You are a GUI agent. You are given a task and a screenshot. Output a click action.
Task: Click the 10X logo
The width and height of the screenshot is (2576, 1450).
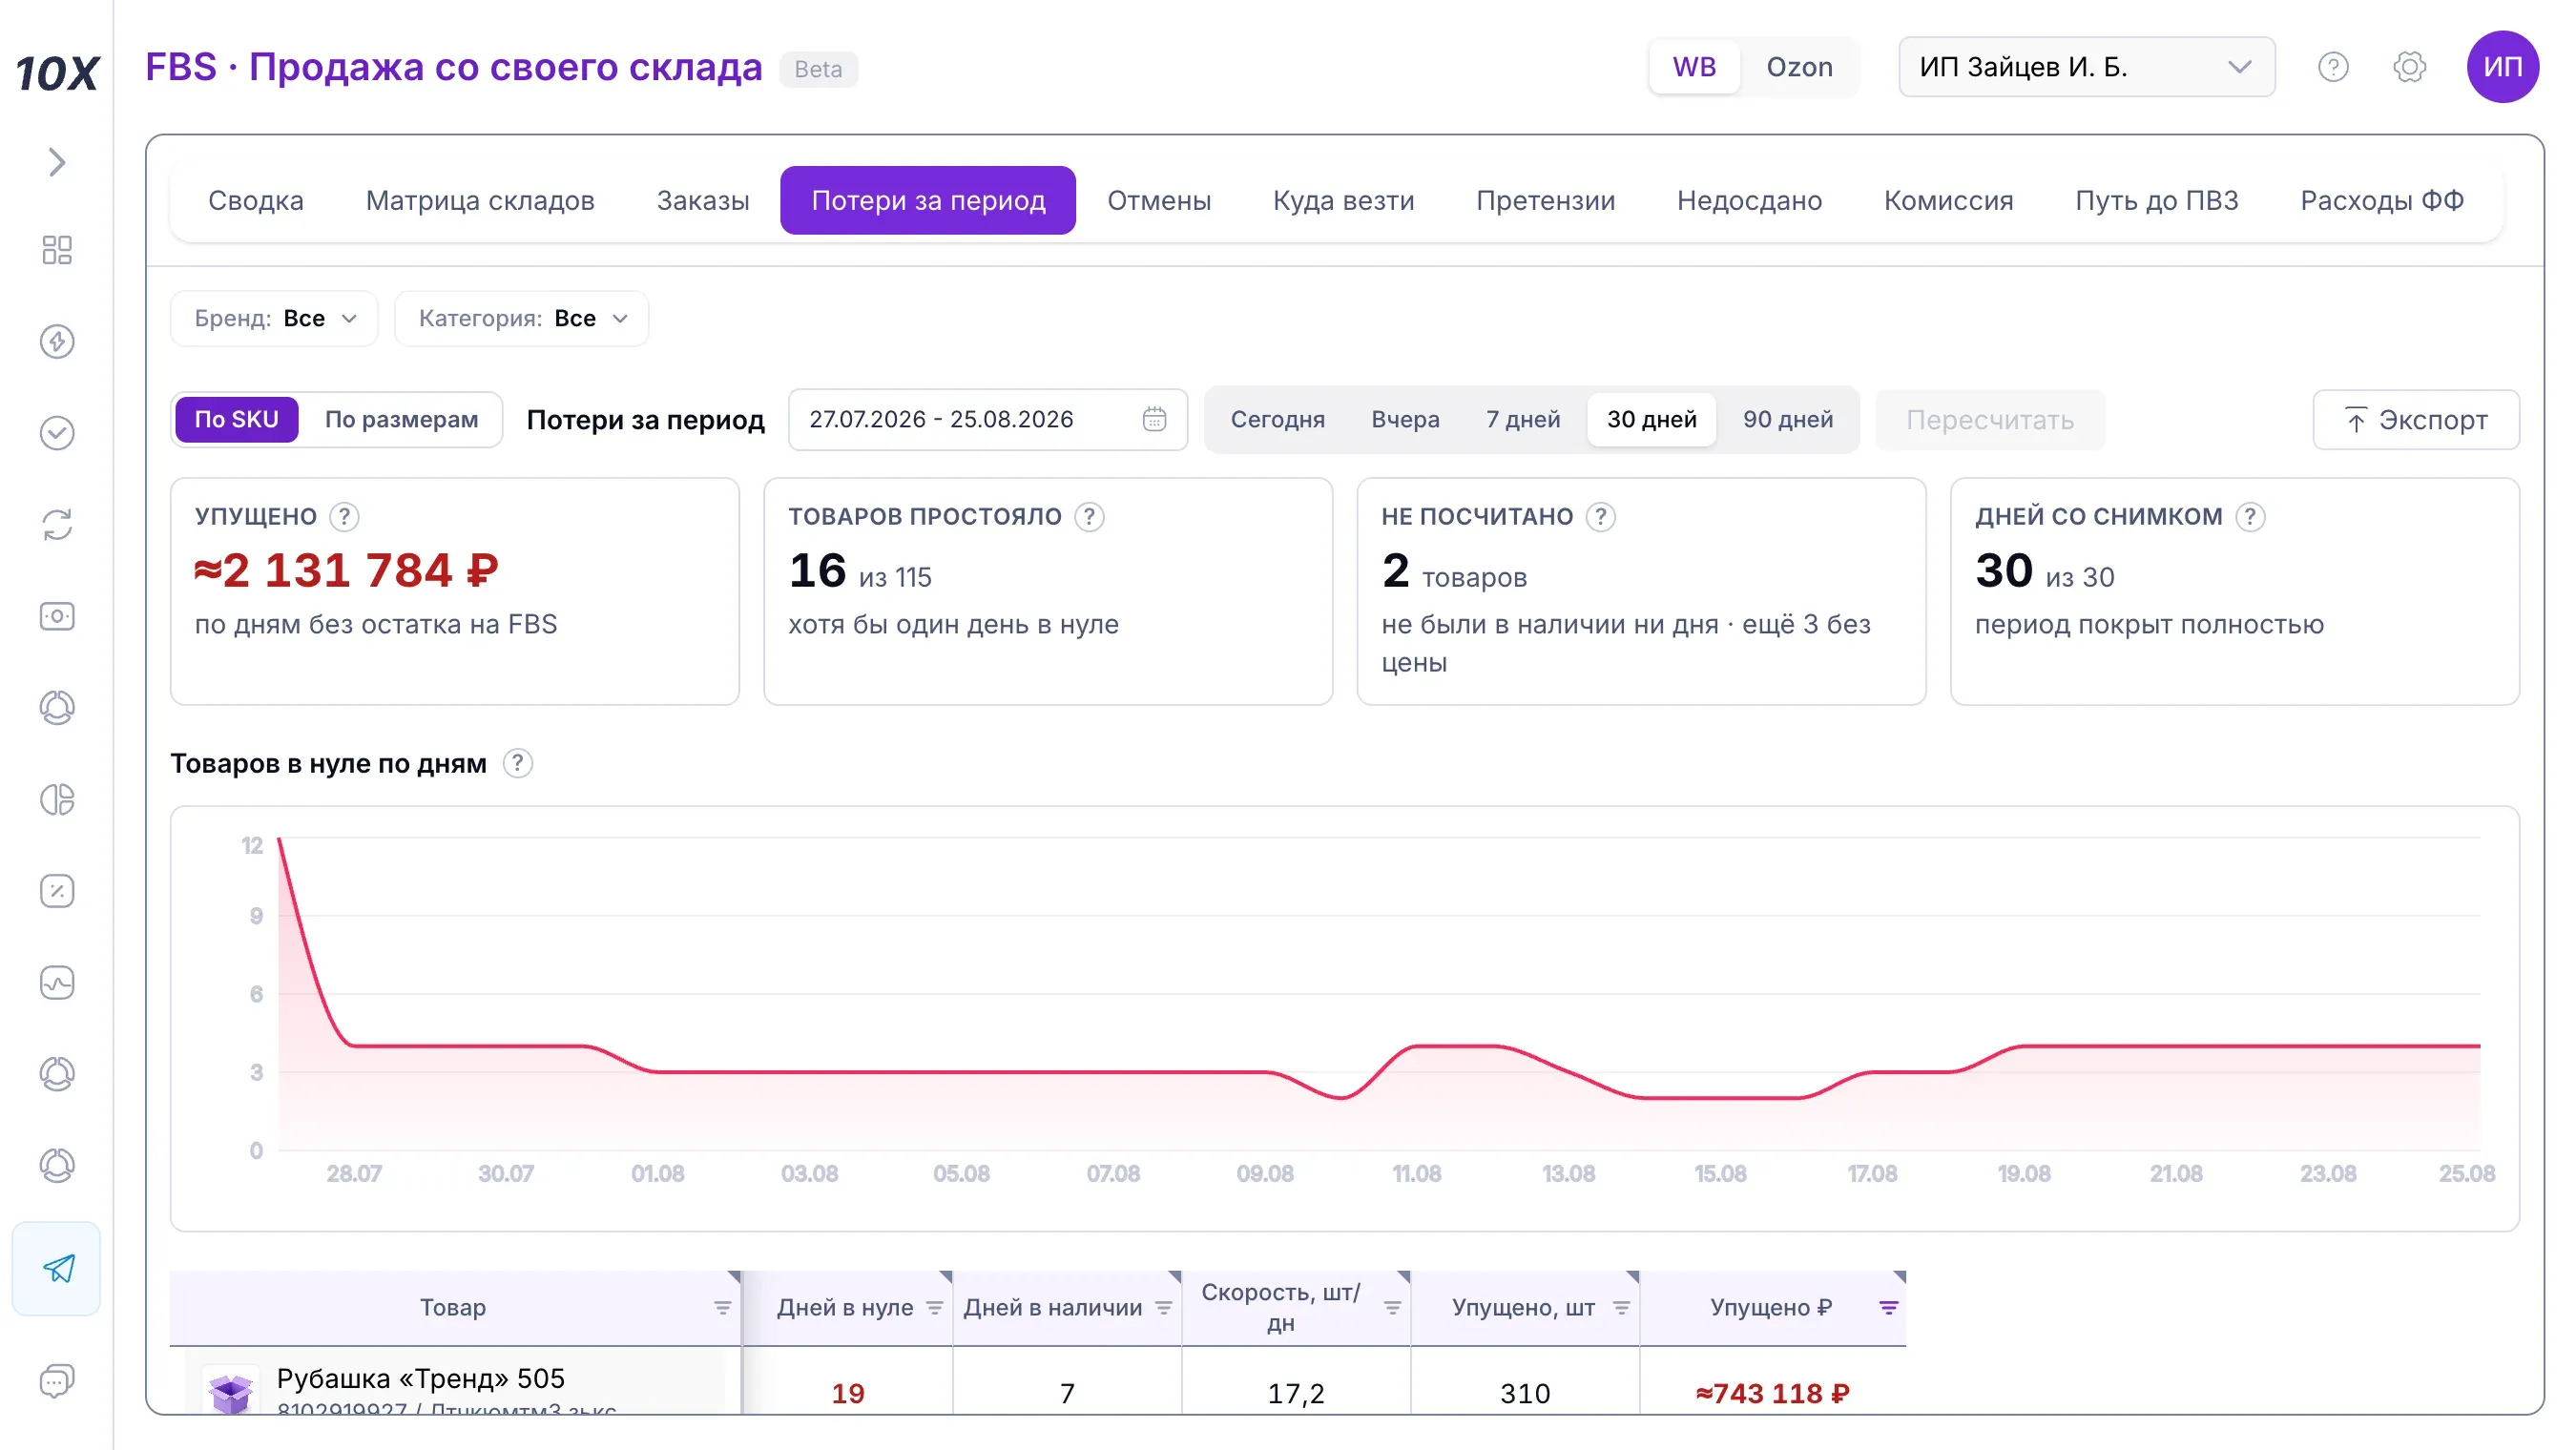click(57, 73)
